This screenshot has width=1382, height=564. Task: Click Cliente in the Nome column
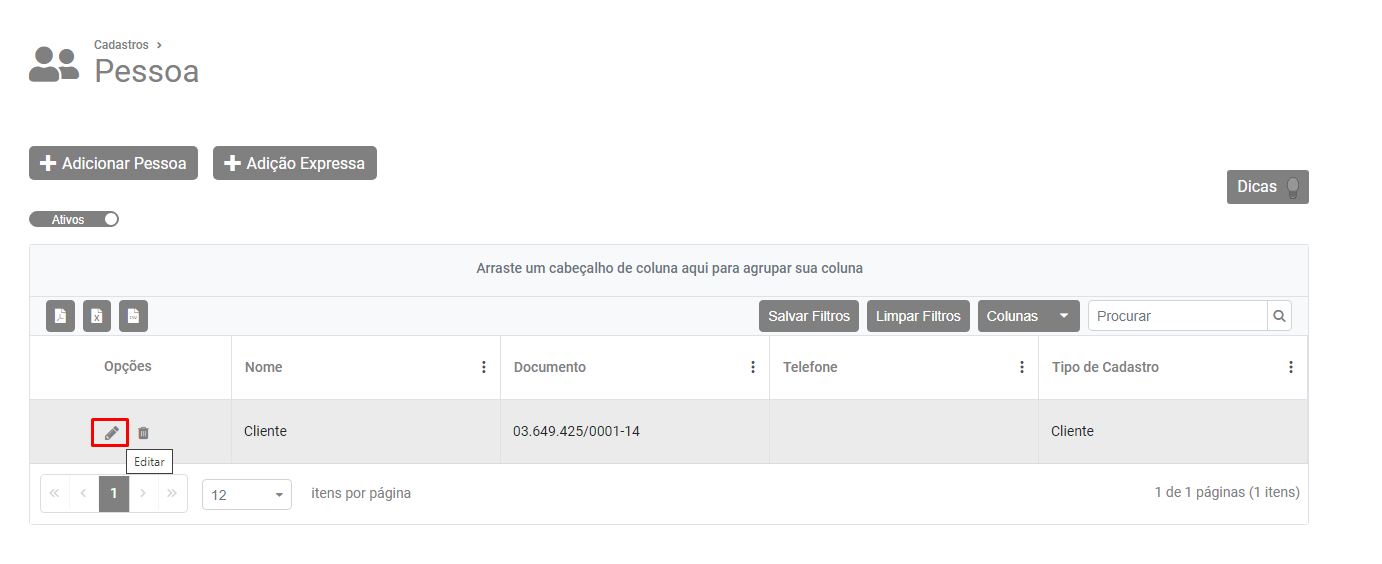pos(265,431)
